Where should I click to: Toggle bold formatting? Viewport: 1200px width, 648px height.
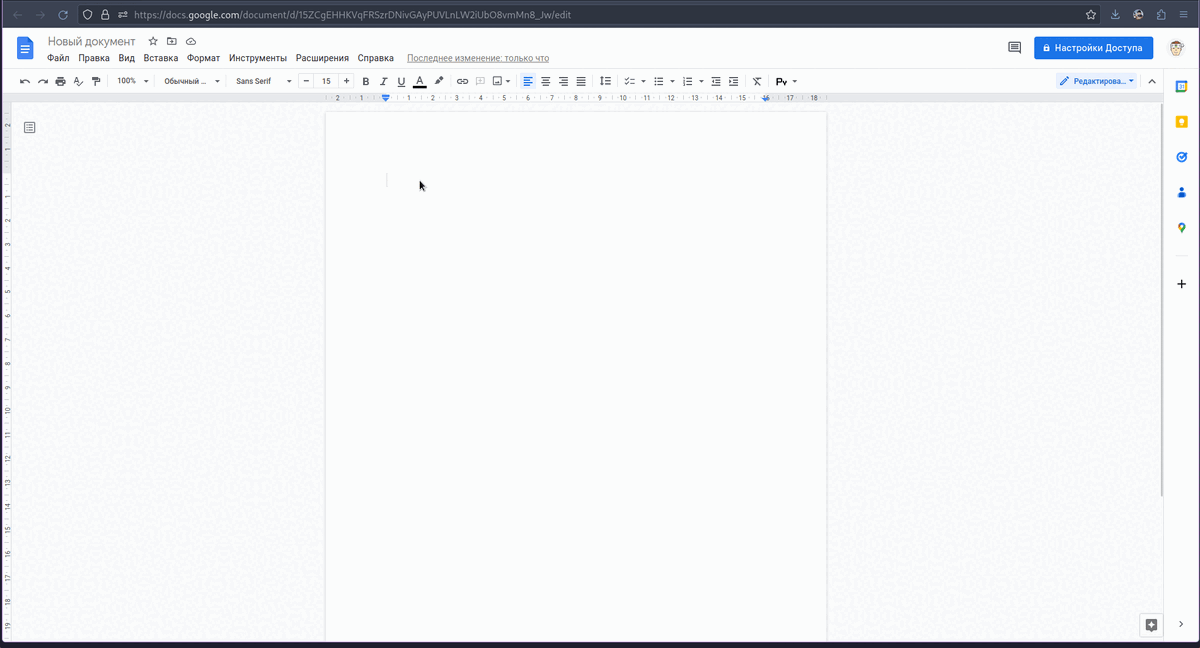point(365,81)
